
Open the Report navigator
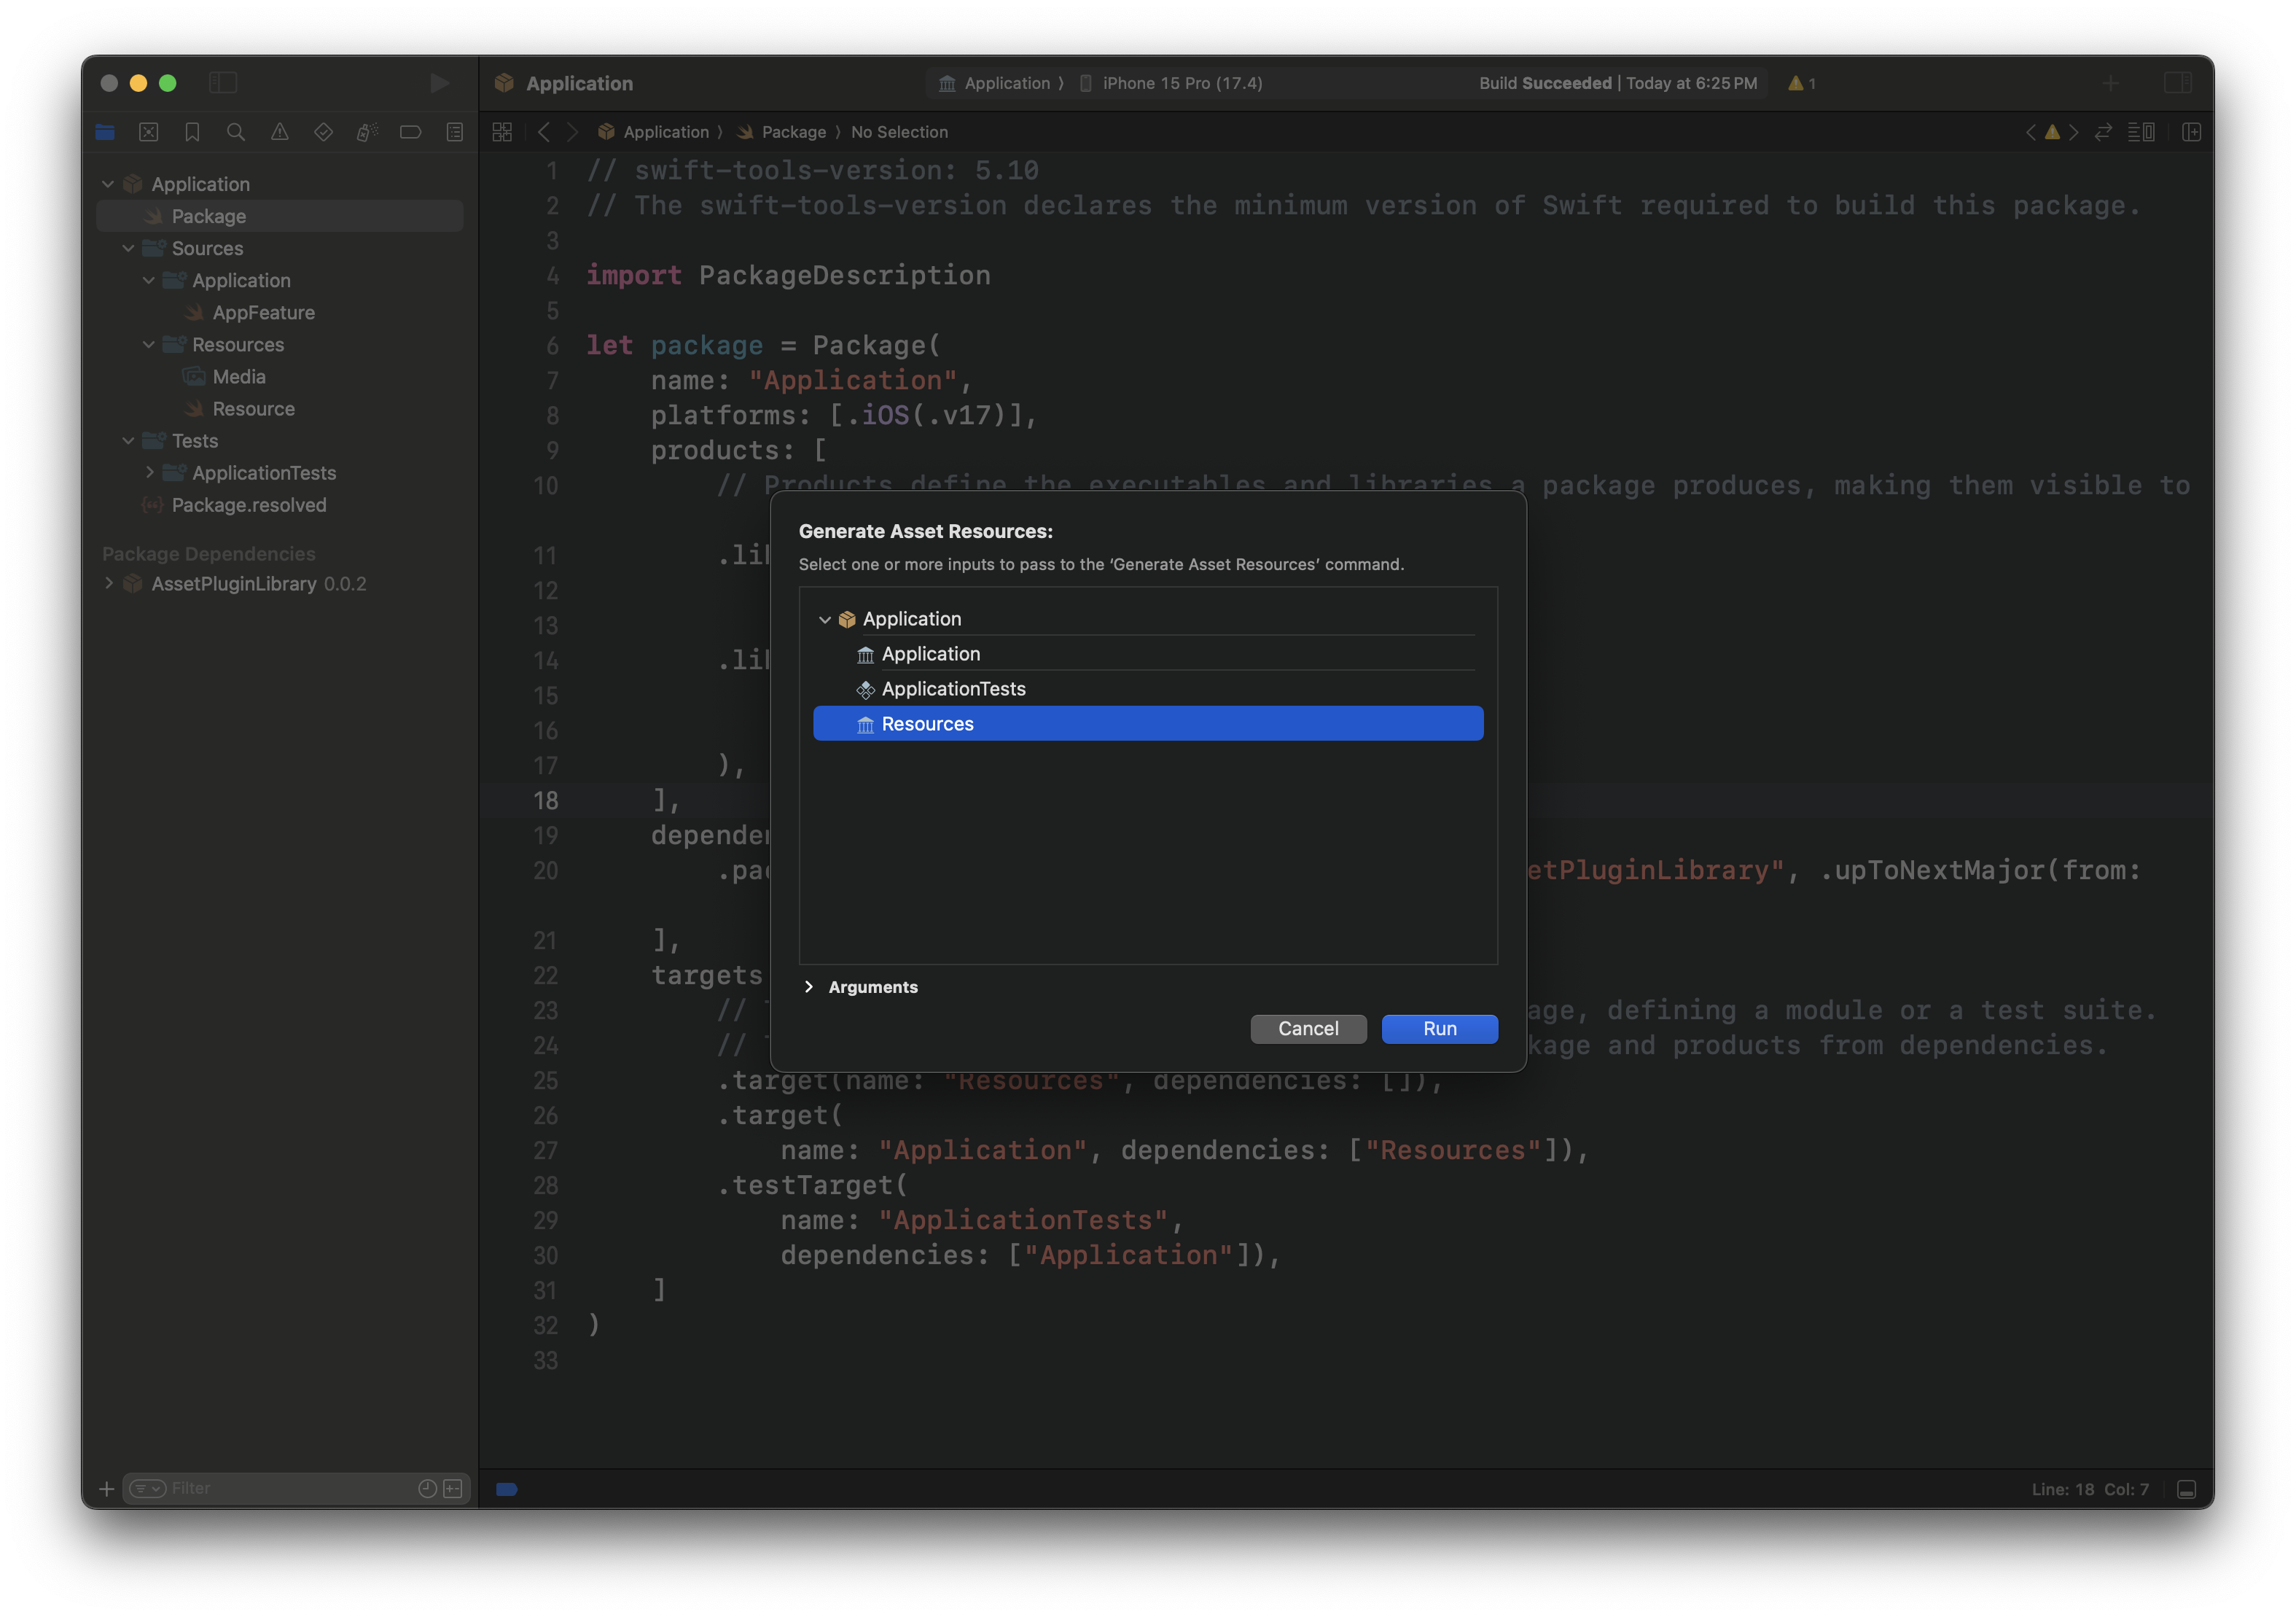(x=455, y=132)
